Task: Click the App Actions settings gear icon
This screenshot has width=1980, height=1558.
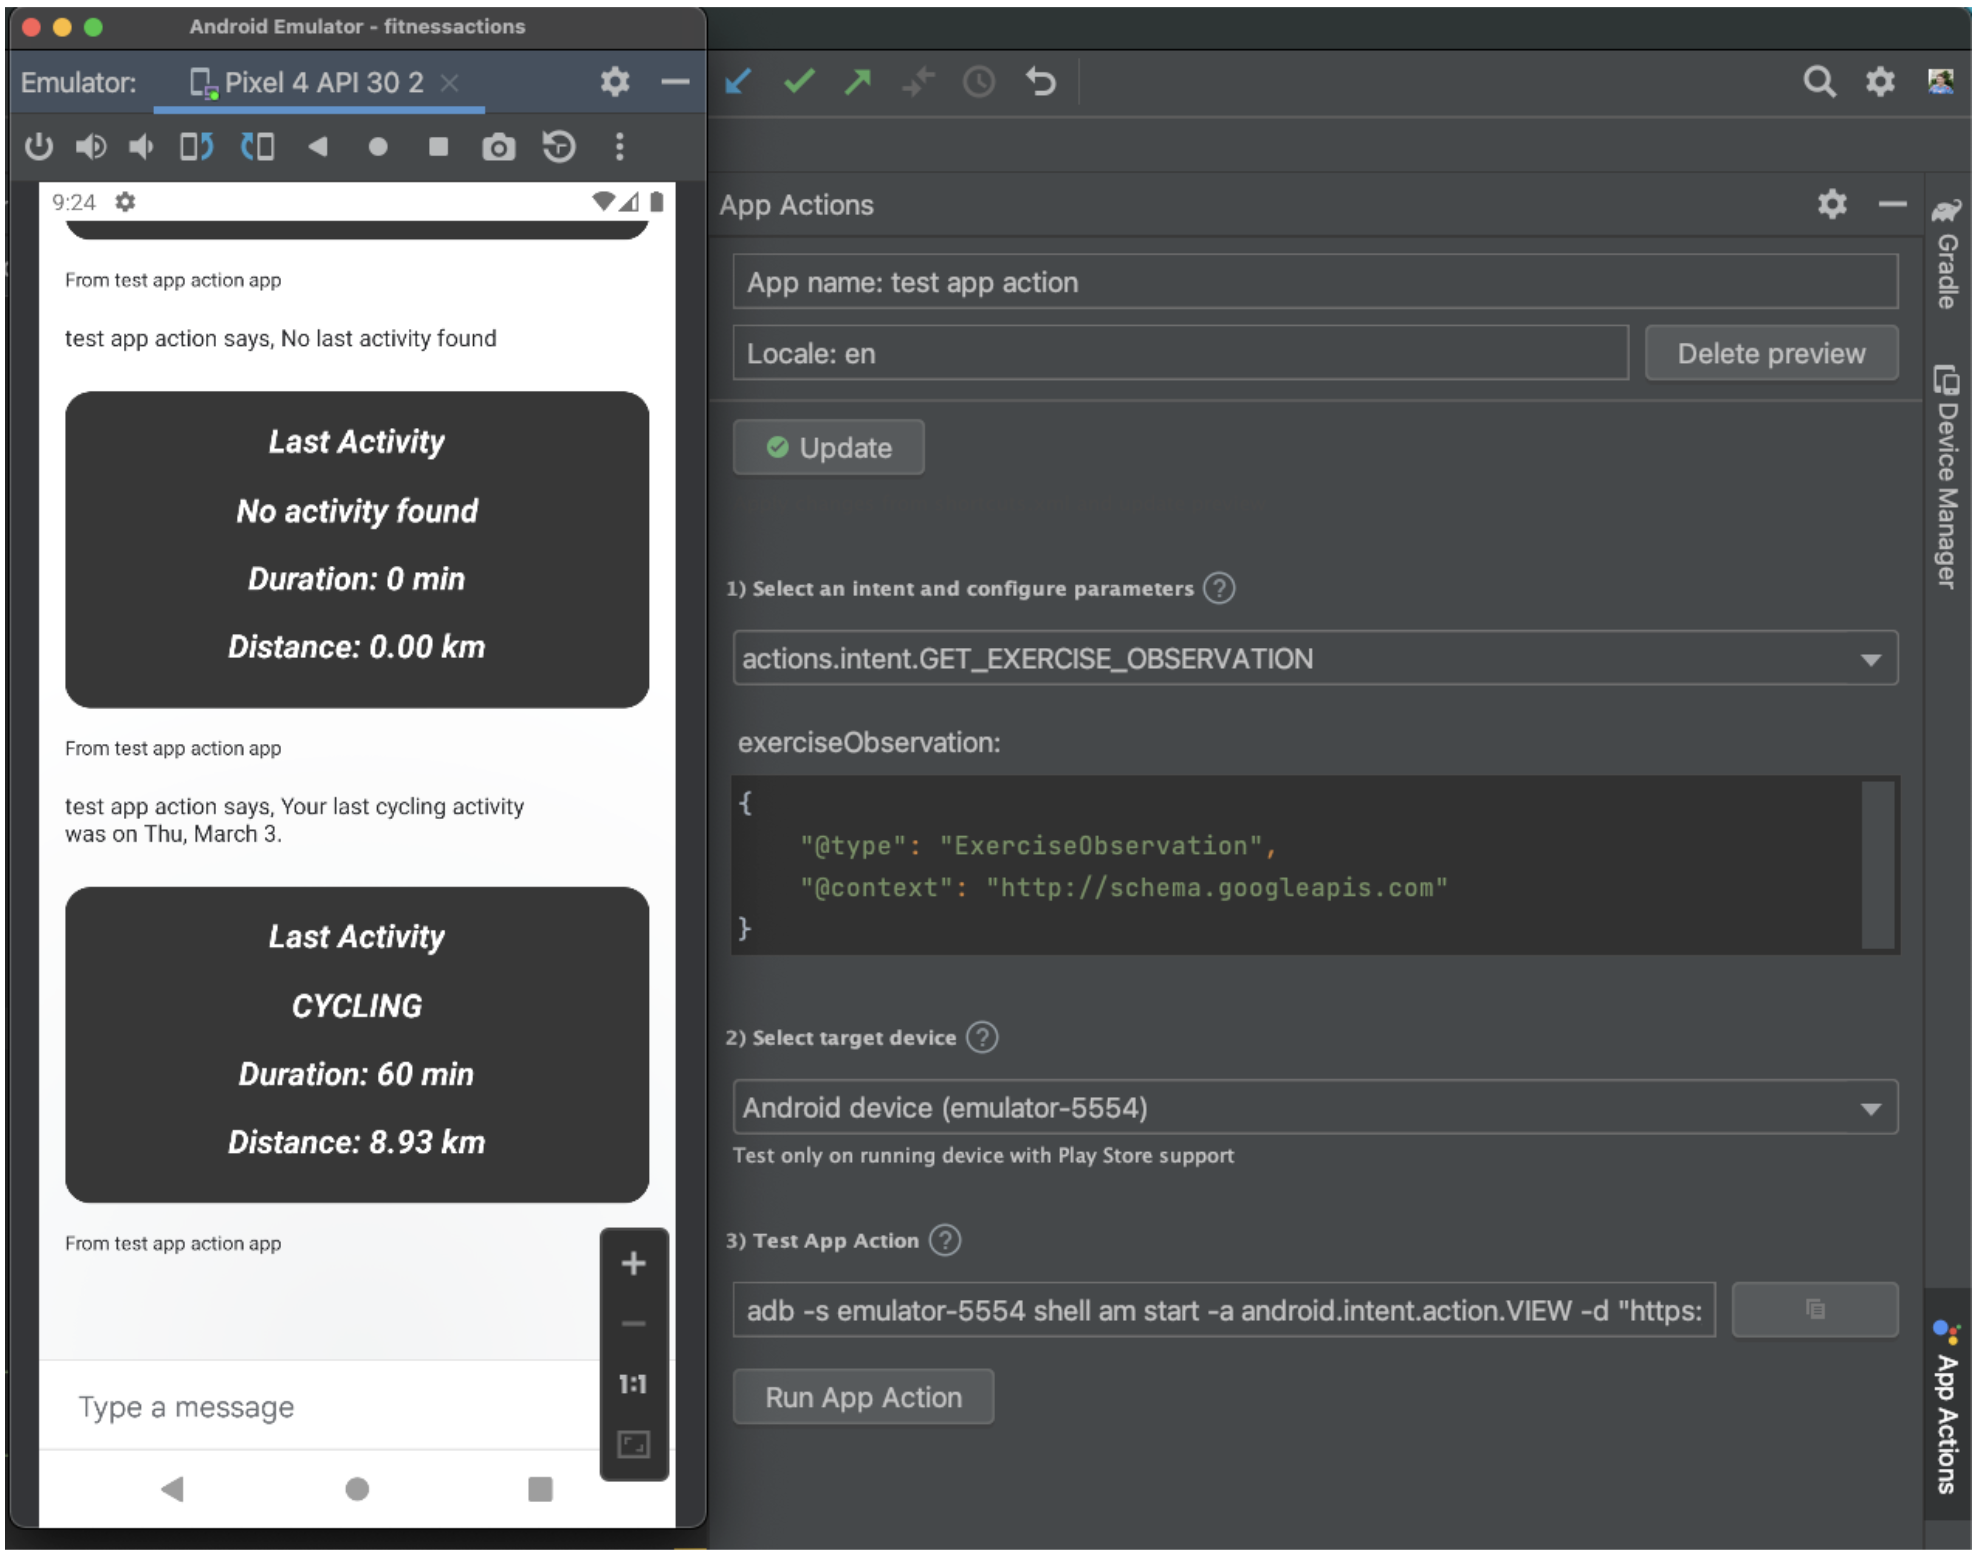Action: 1832,204
